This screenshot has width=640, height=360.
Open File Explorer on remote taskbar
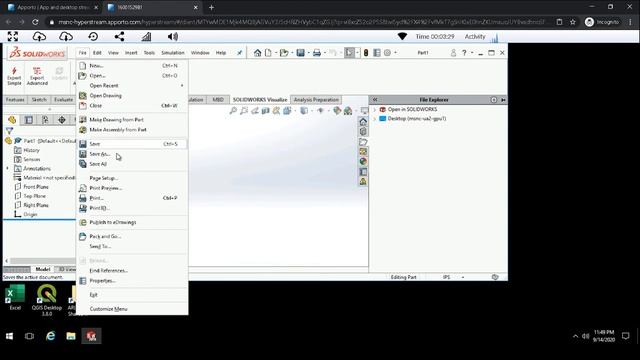(71, 336)
